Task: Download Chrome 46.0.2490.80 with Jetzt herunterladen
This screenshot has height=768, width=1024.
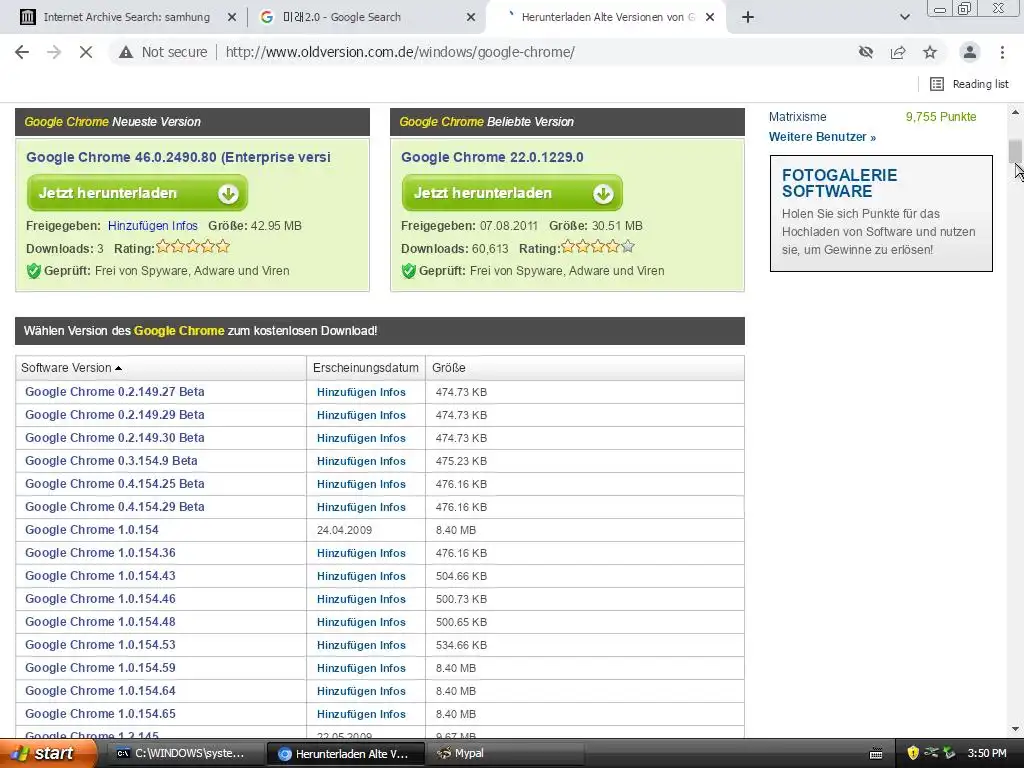Action: coord(137,193)
